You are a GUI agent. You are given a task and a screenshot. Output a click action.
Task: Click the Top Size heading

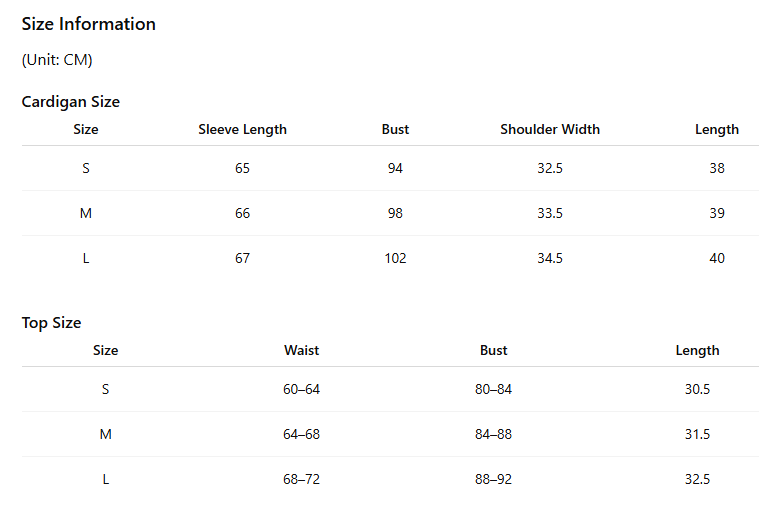(x=51, y=322)
